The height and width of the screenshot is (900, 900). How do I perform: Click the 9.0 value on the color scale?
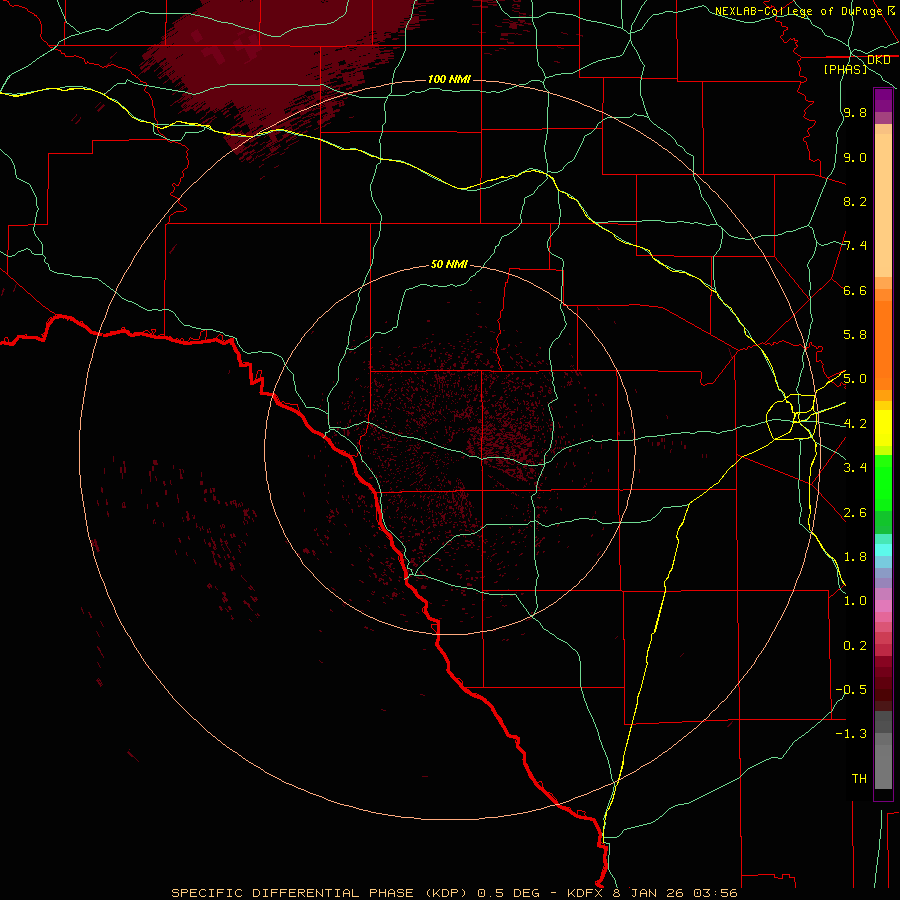(855, 158)
